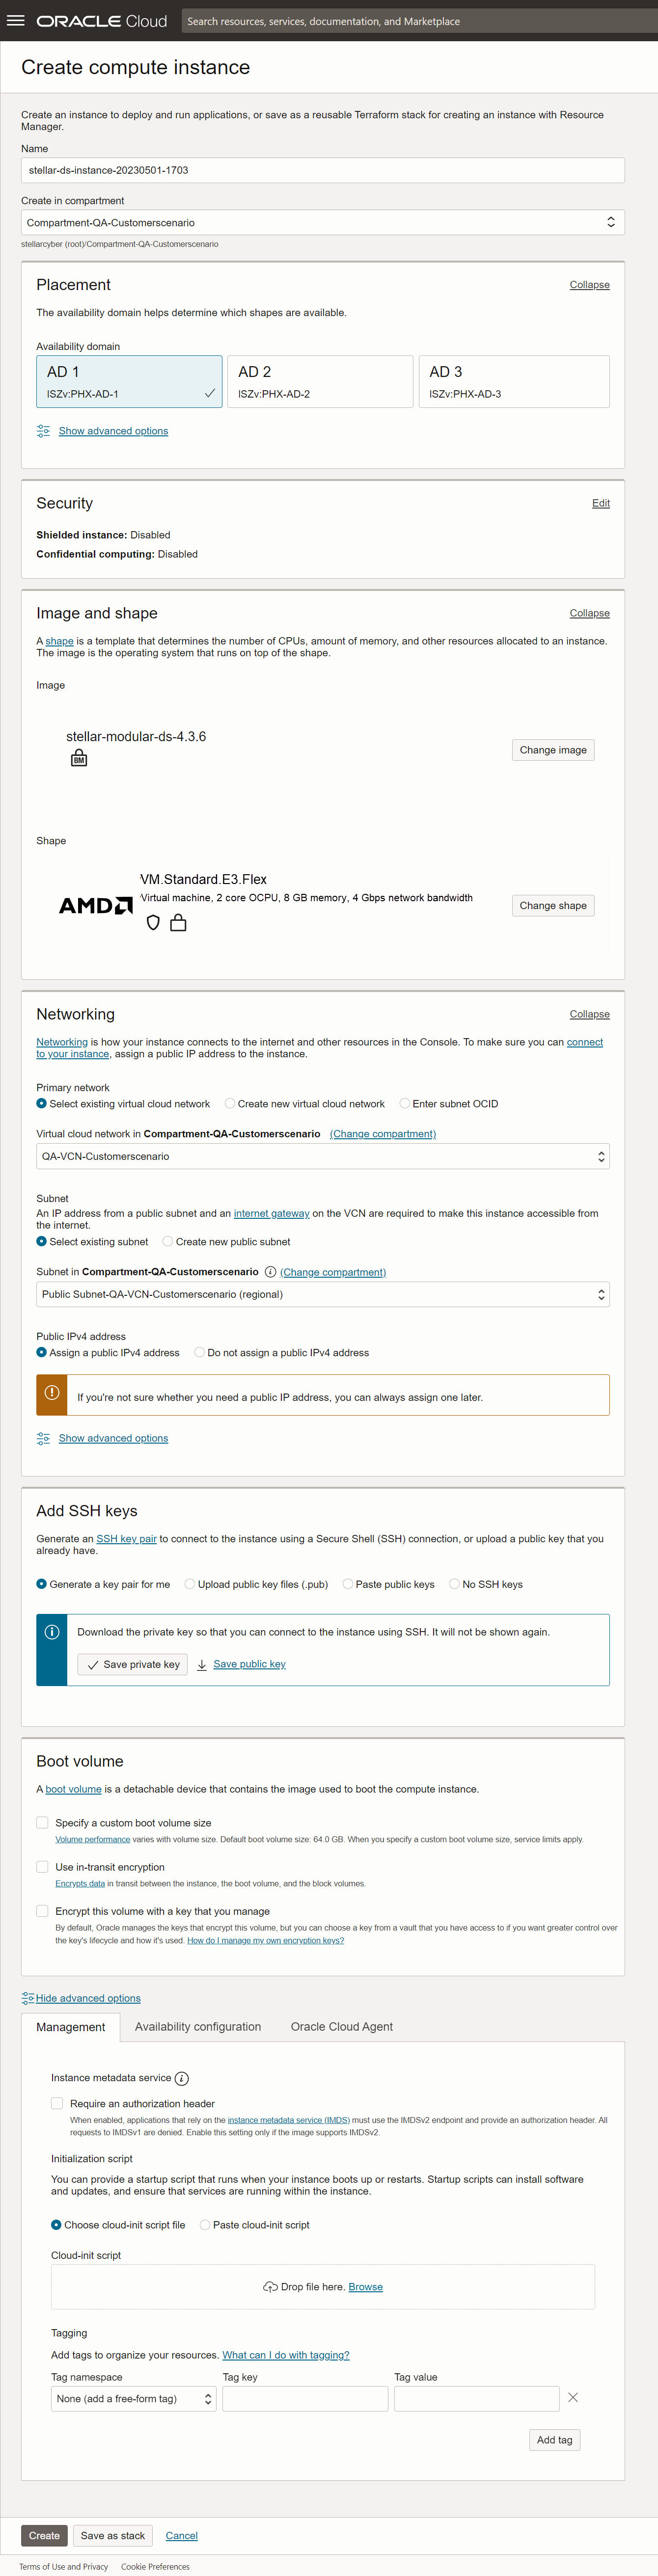Open the Create in compartment dropdown
Screen dimensions: 658x2576
click(322, 222)
